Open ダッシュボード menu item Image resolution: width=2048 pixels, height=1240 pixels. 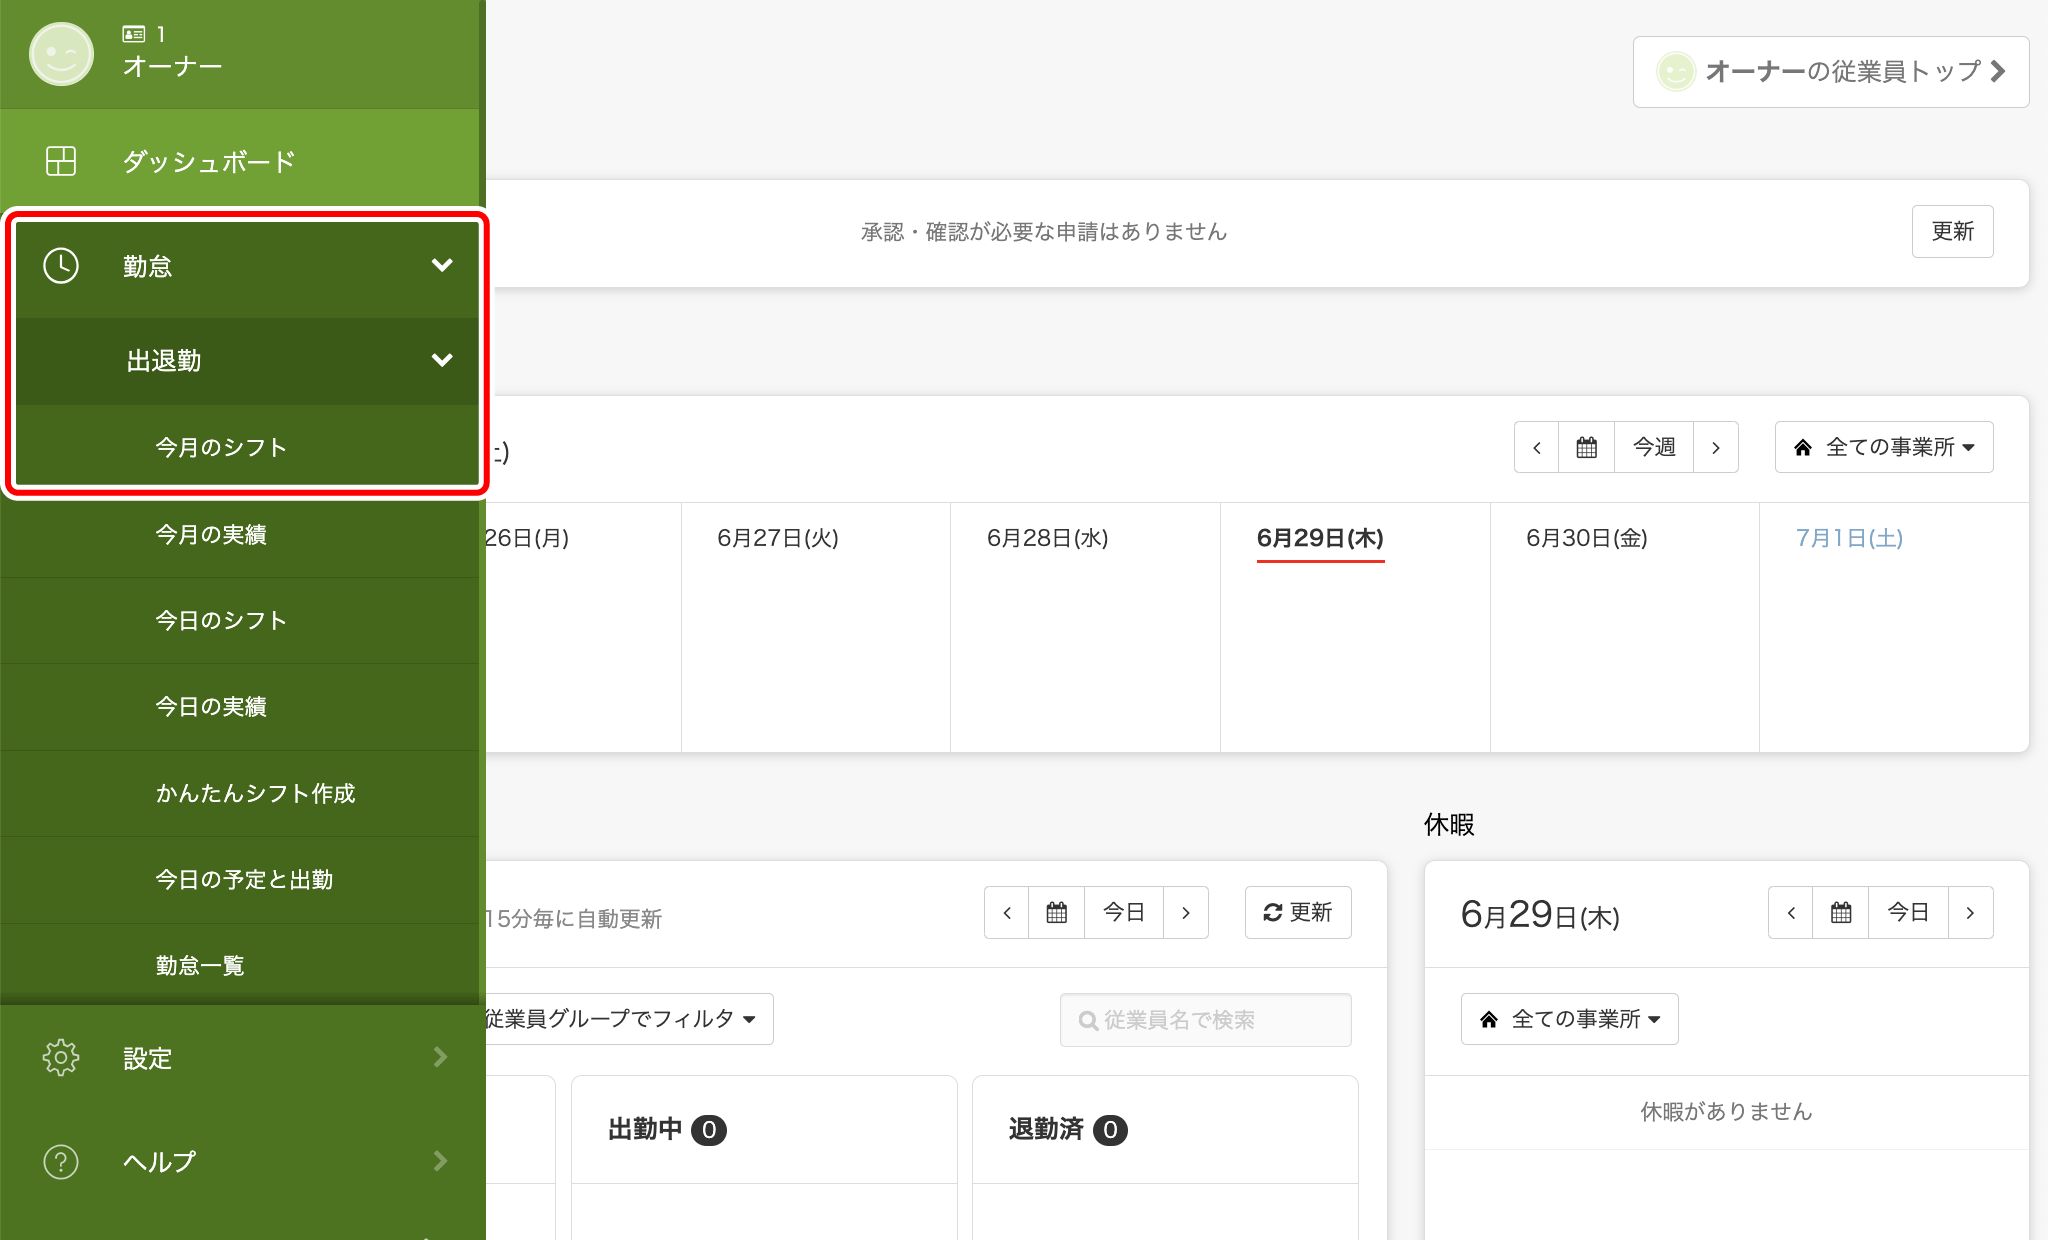tap(240, 161)
